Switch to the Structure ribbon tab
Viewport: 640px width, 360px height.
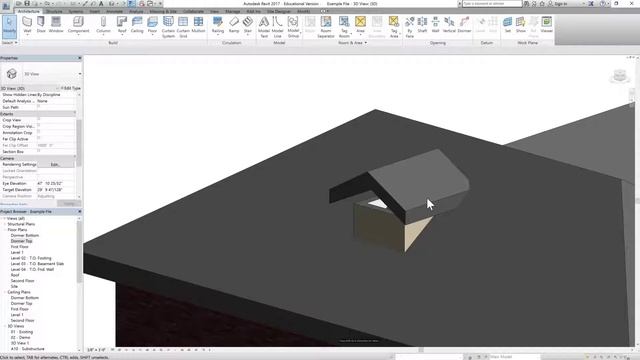point(54,11)
